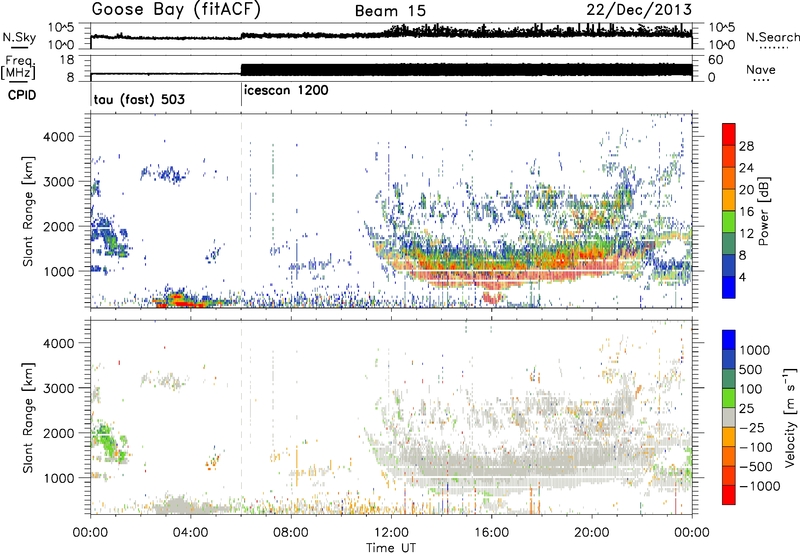This screenshot has height=554, width=800.
Task: Click the '-1000' tick on Velocity colorbar
Action: point(759,486)
